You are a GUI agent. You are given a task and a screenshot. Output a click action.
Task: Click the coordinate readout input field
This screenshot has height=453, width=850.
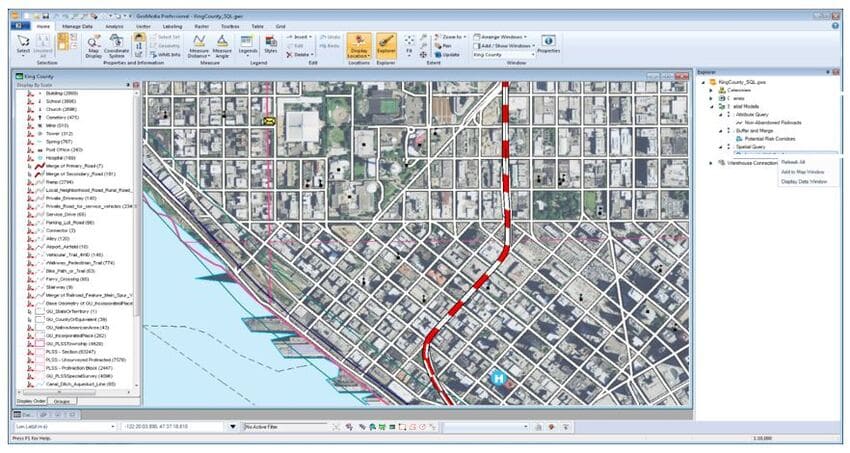[160, 427]
